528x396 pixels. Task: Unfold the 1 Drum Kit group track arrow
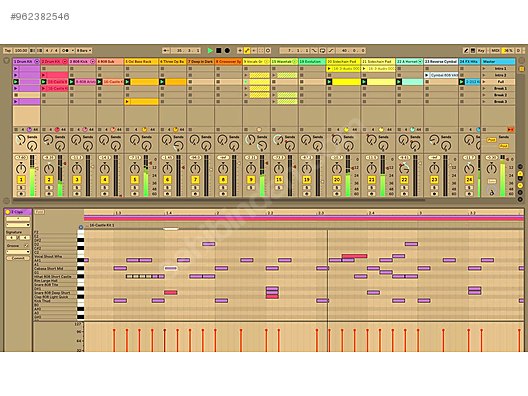[37, 62]
